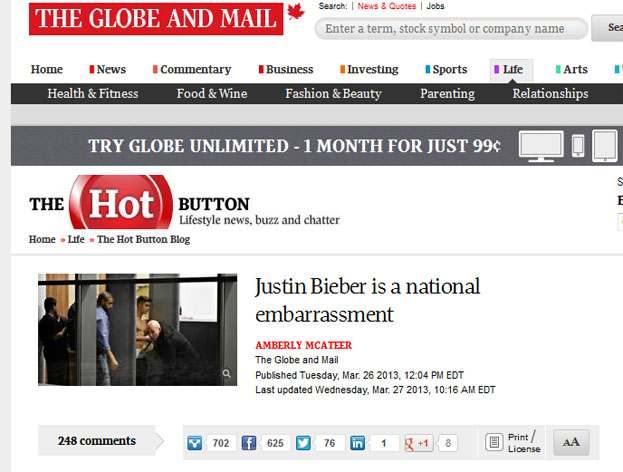Click the LinkedIn count of 1
This screenshot has height=472, width=623.
[x=383, y=443]
